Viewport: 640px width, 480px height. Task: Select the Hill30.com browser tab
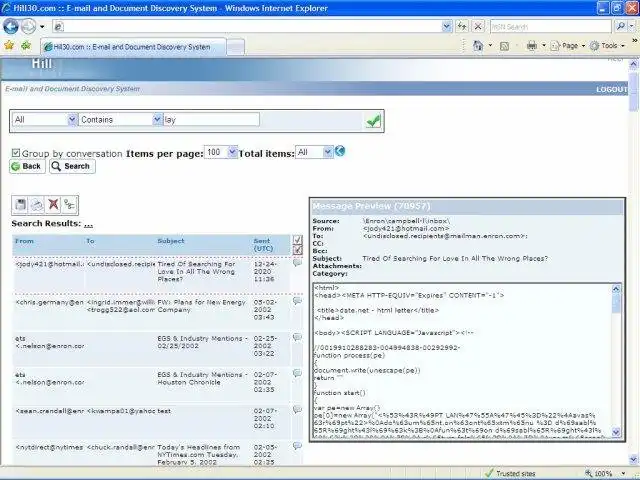point(133,47)
